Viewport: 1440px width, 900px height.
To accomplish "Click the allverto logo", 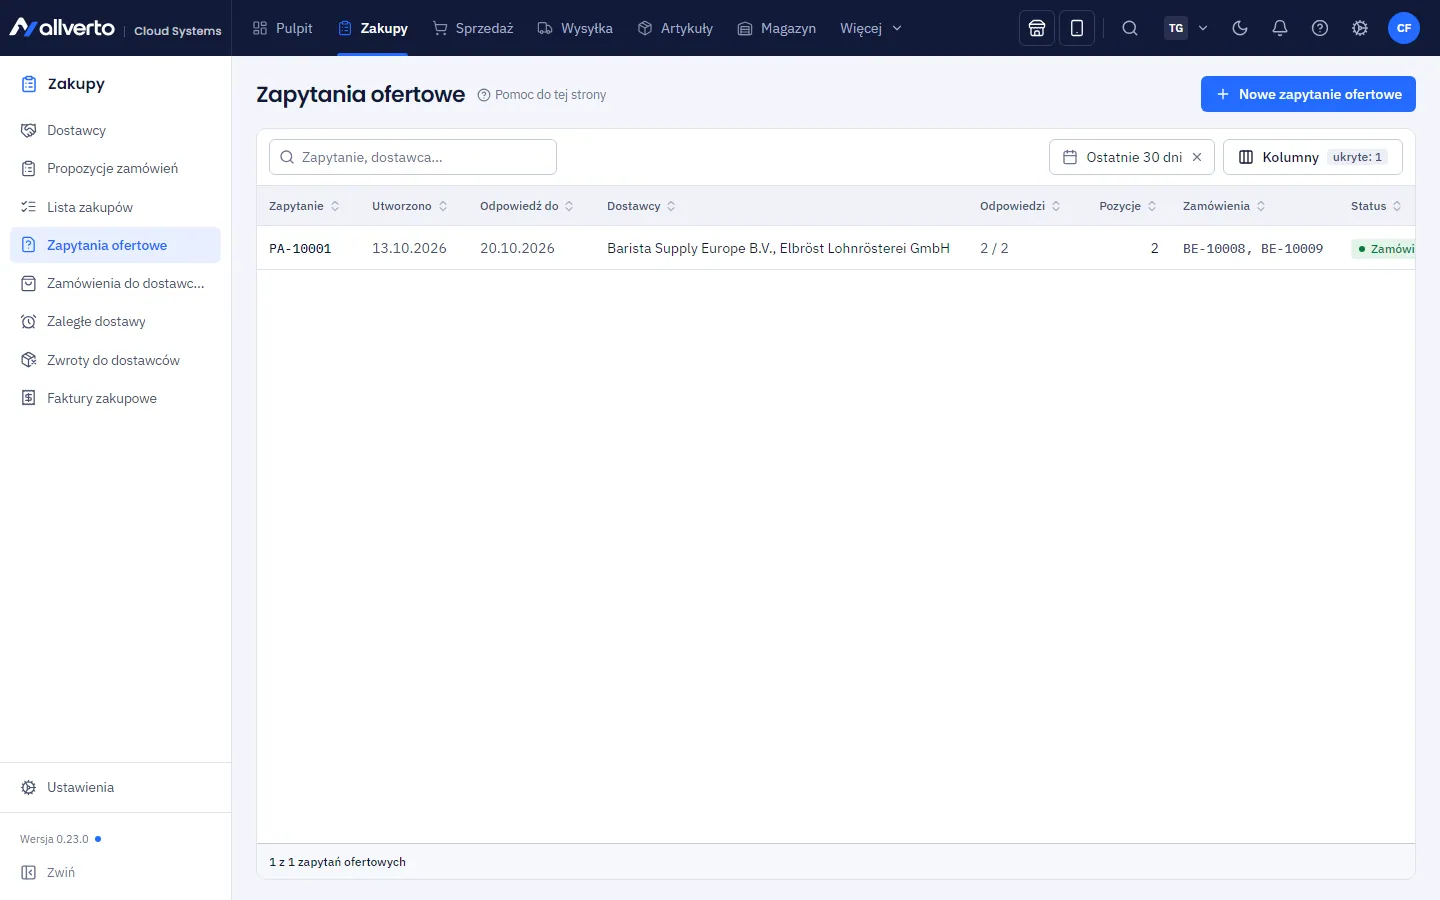I will (62, 28).
